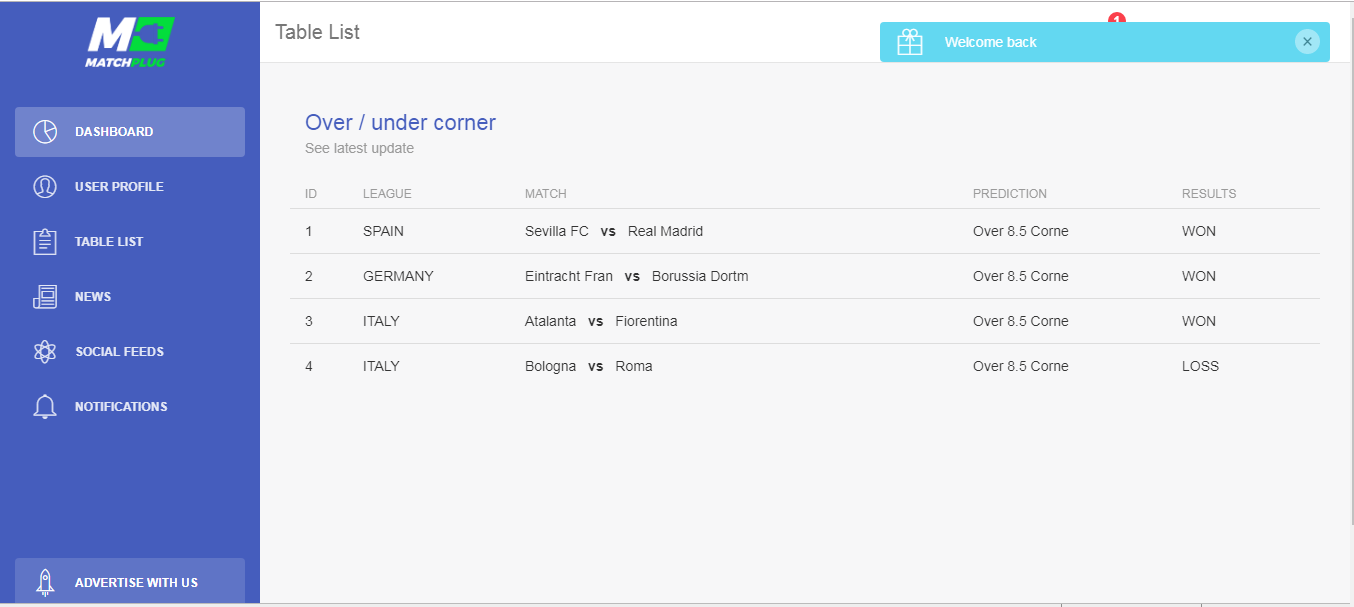Click the Table List page title
The image size is (1354, 607).
point(317,32)
